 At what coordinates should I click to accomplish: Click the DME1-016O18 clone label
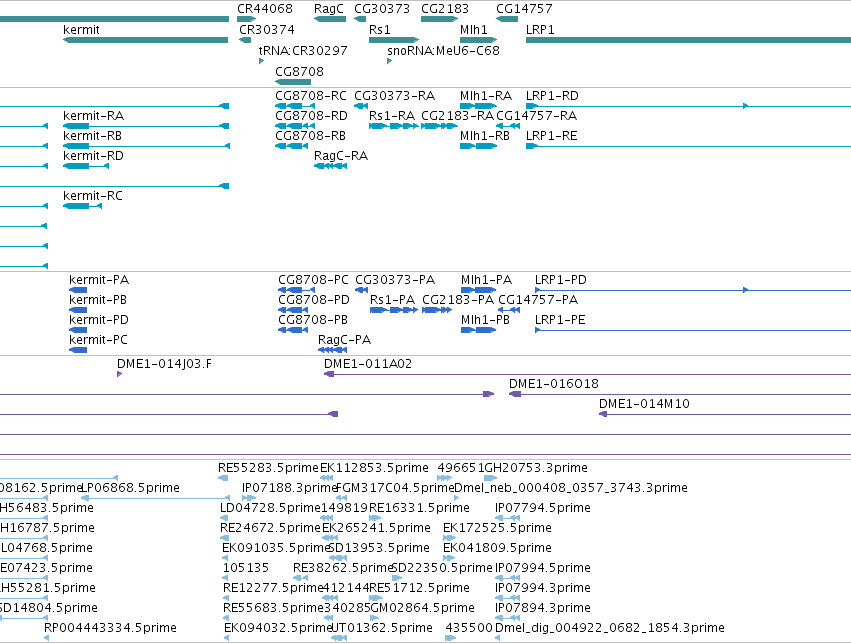coord(554,384)
